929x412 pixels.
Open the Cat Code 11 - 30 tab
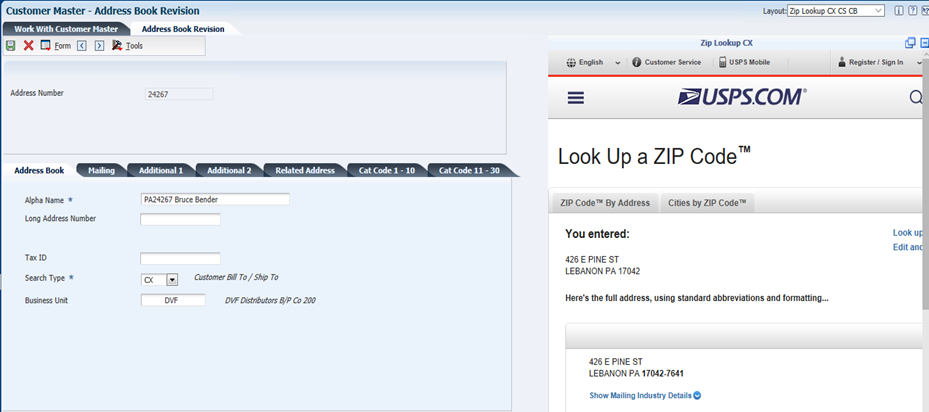coord(469,170)
